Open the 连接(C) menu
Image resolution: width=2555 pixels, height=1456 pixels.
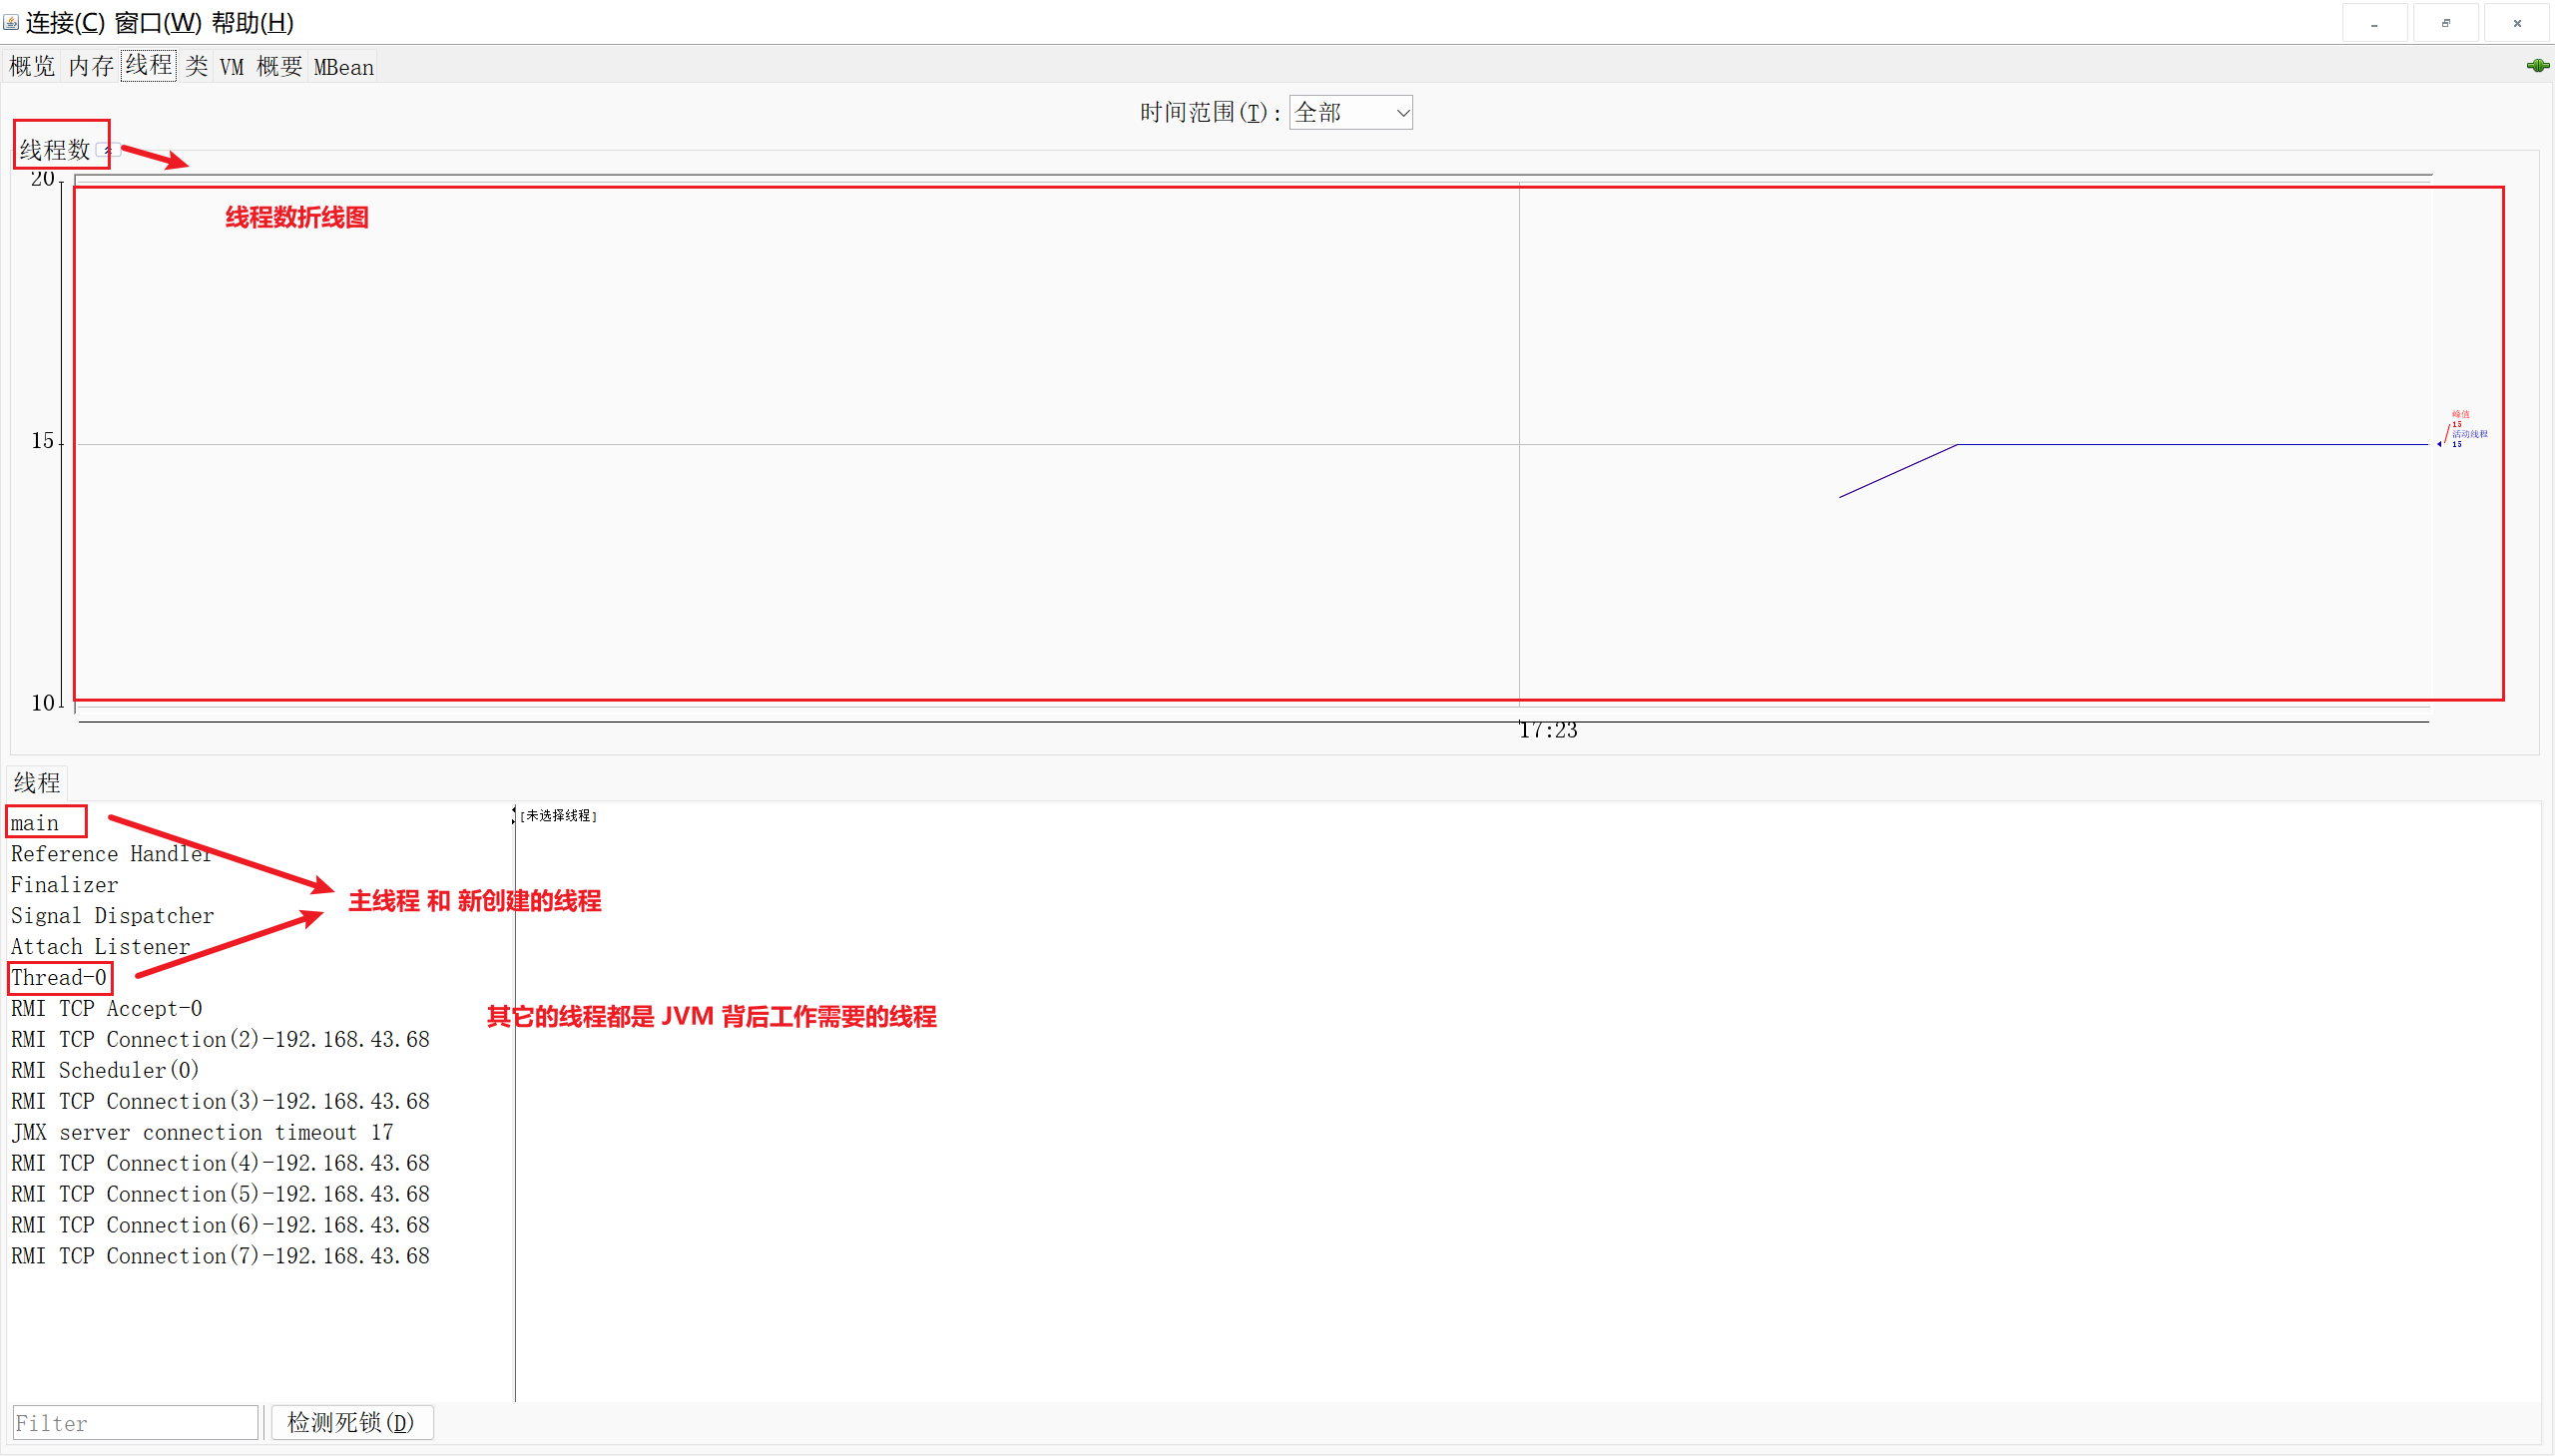[x=65, y=22]
